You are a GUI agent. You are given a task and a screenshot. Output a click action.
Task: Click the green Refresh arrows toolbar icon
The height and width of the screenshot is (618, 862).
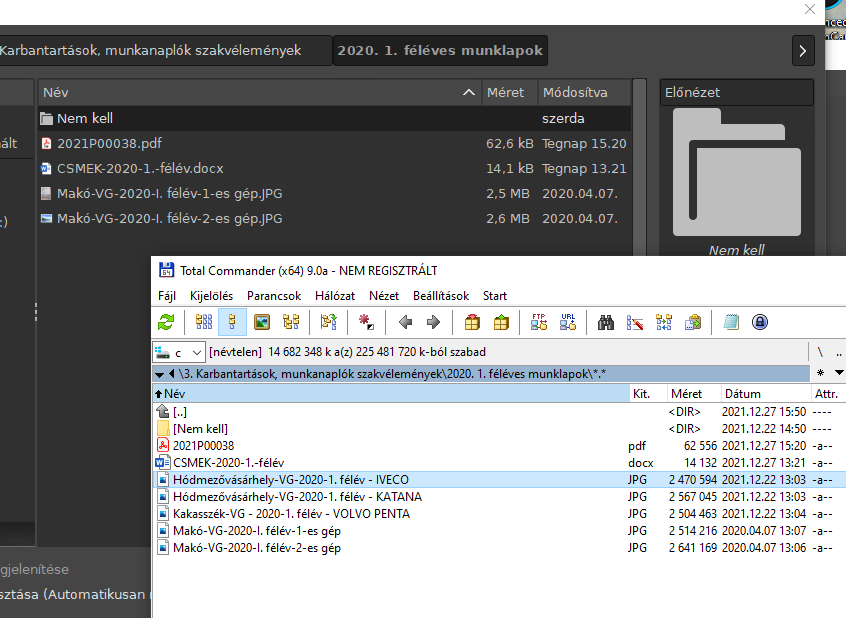166,322
